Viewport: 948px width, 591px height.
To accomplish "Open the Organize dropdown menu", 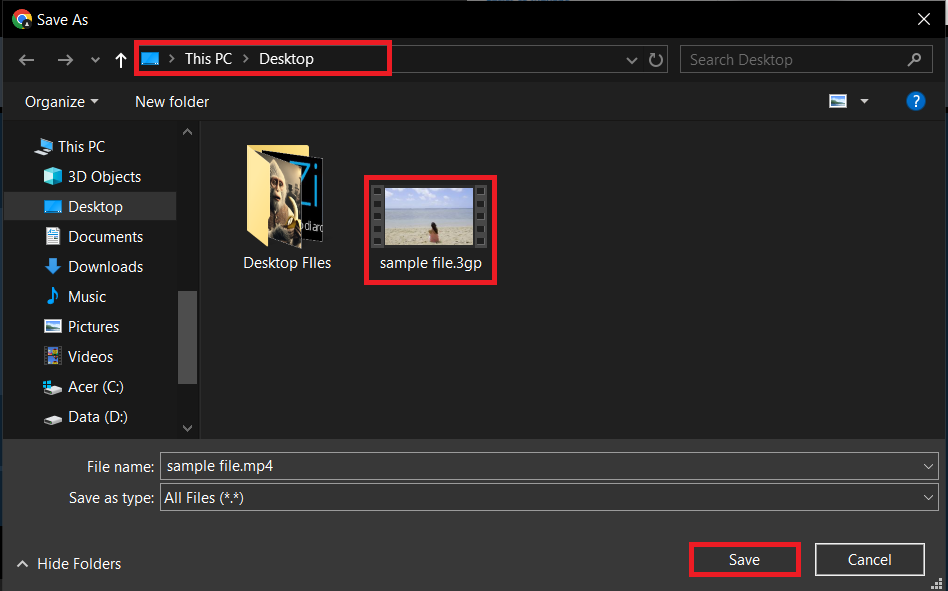I will coord(60,101).
